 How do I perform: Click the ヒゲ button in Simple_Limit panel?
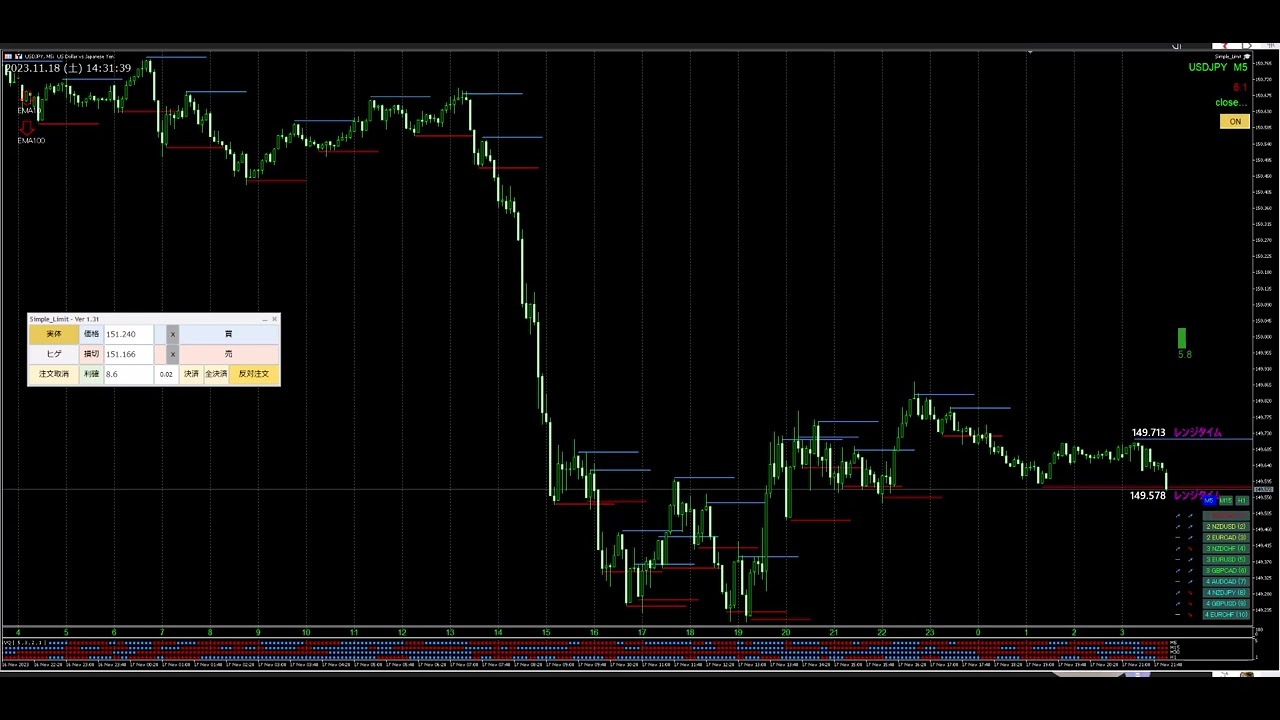point(54,354)
